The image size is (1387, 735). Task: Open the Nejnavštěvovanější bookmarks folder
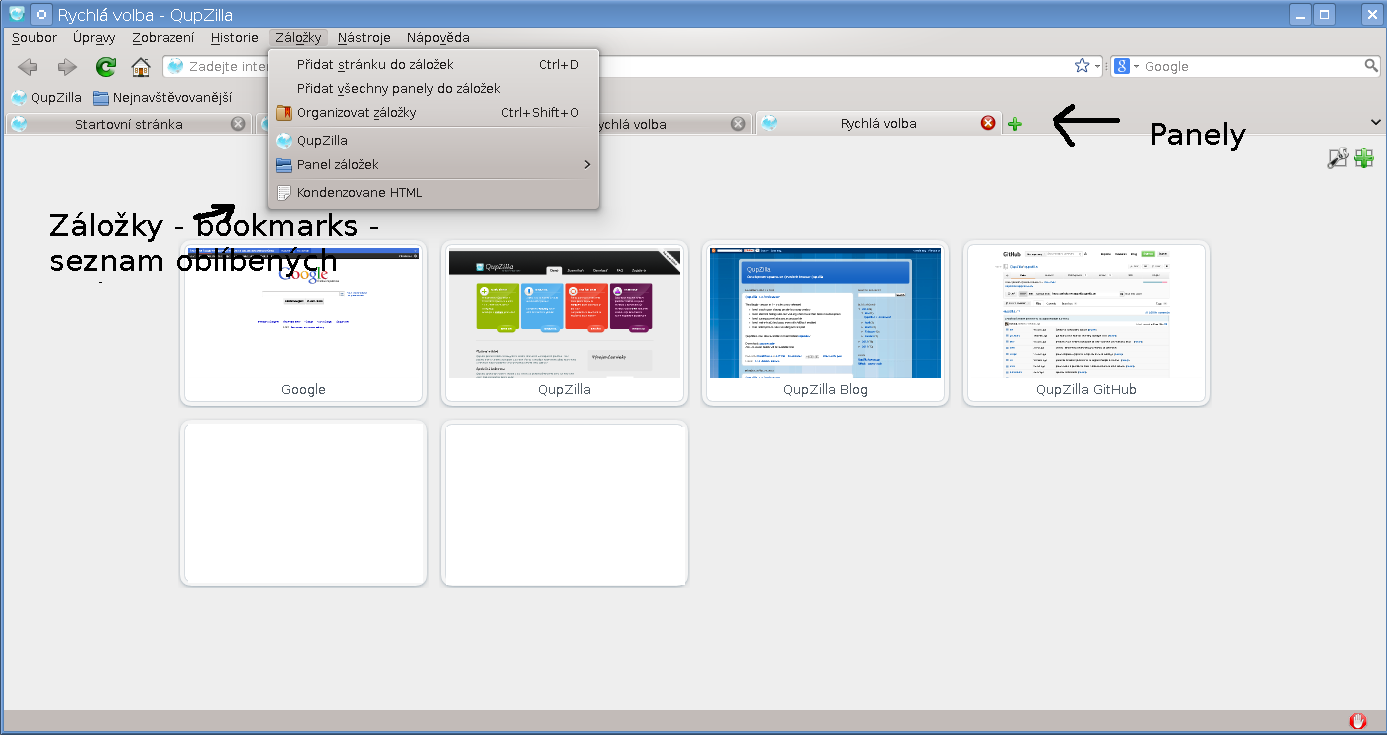[x=162, y=98]
